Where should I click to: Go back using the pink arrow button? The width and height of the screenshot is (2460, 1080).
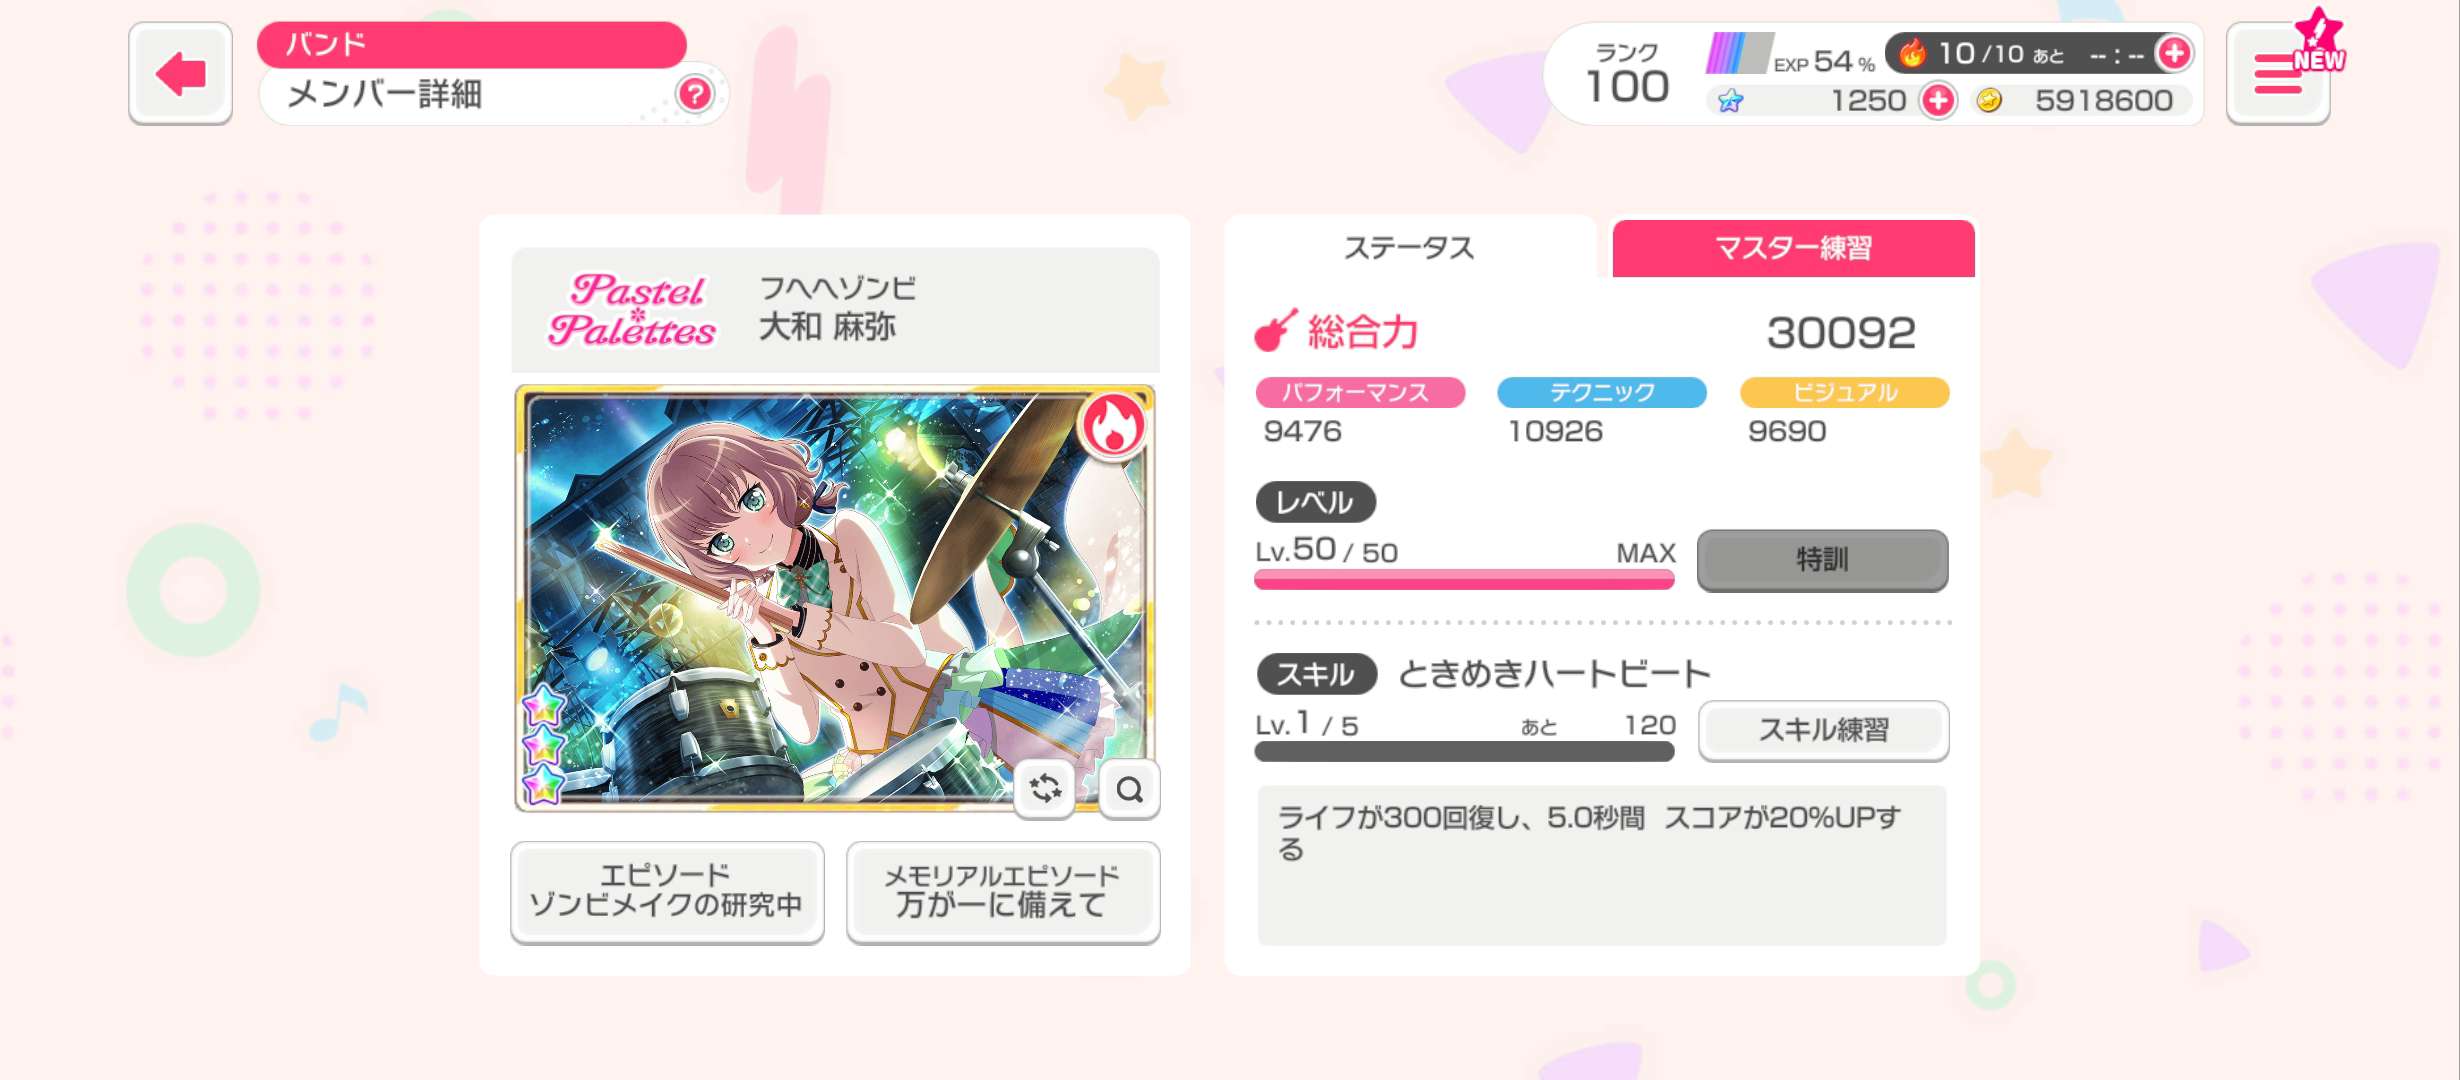[x=180, y=73]
